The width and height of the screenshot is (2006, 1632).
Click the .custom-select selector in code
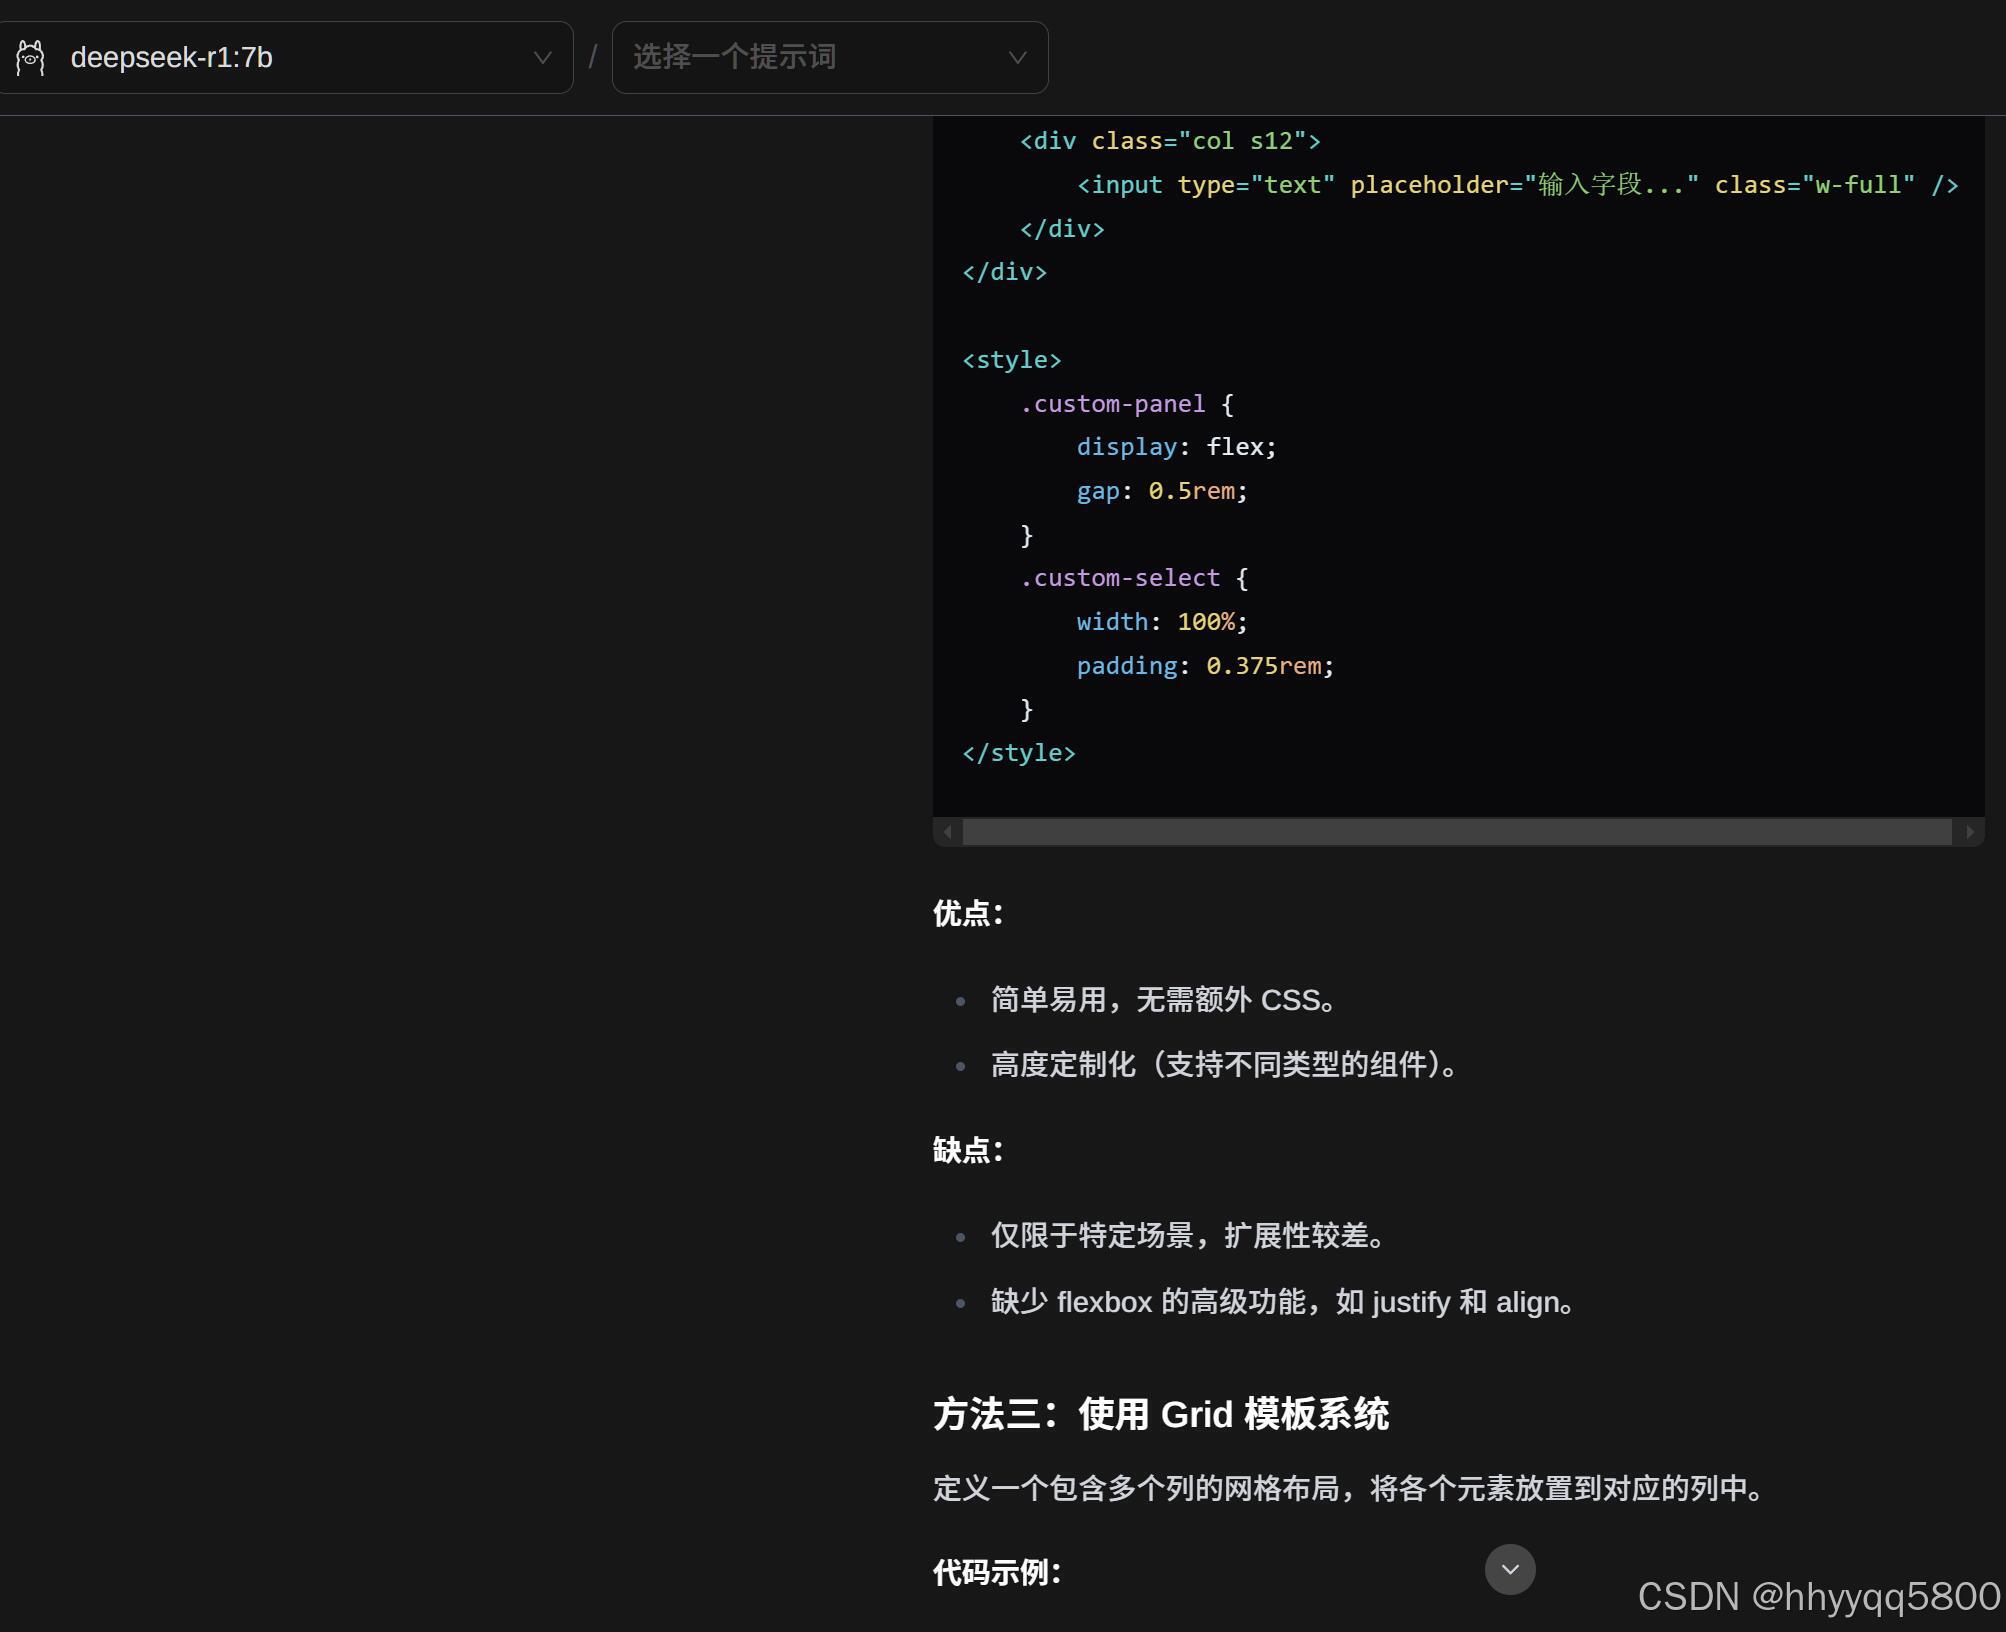pos(1120,578)
